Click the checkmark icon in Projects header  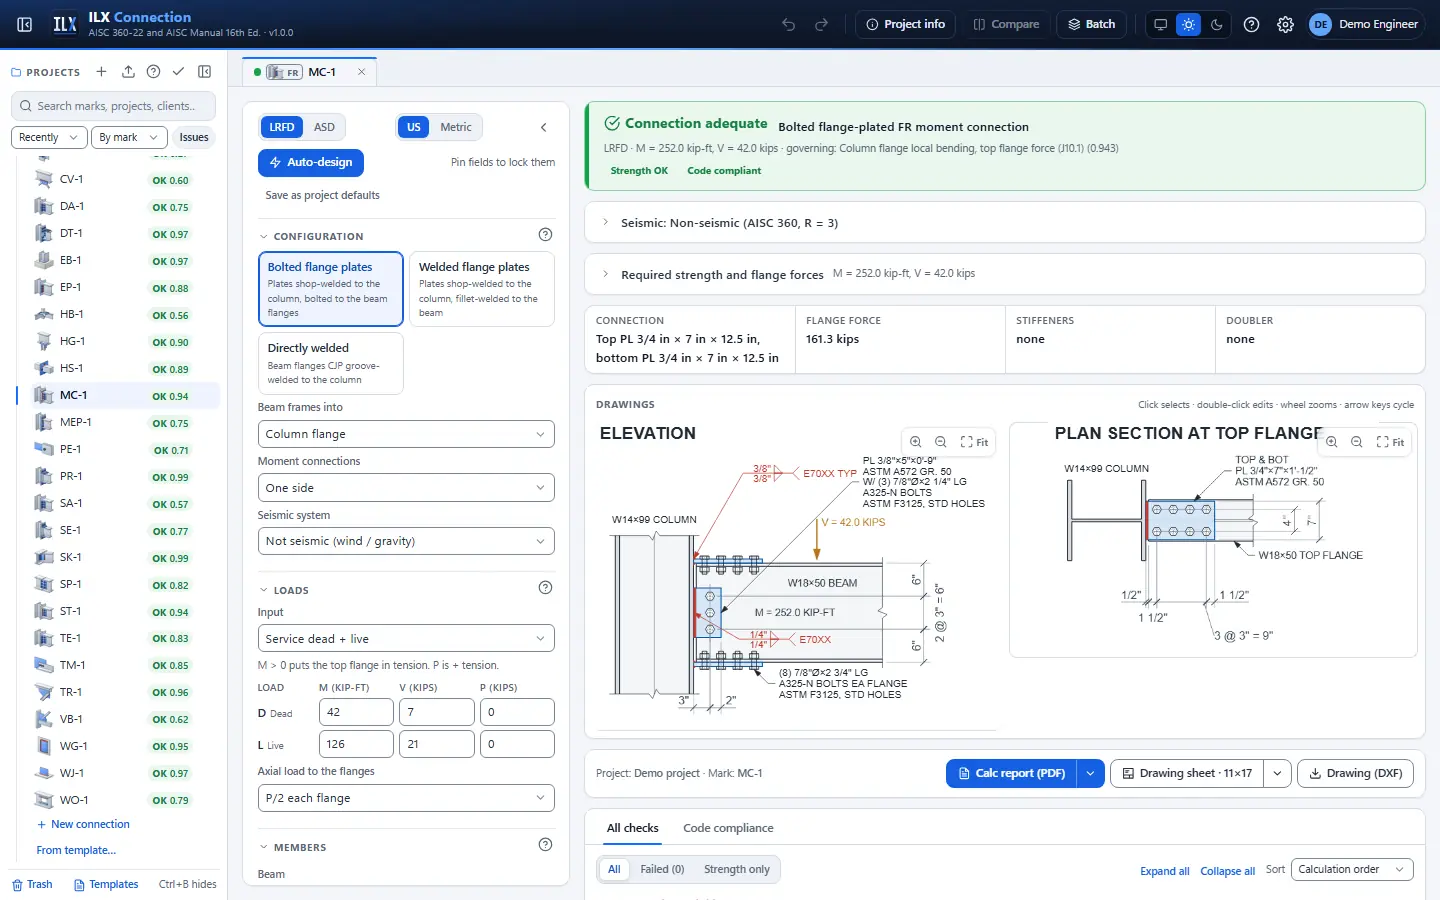coord(178,72)
